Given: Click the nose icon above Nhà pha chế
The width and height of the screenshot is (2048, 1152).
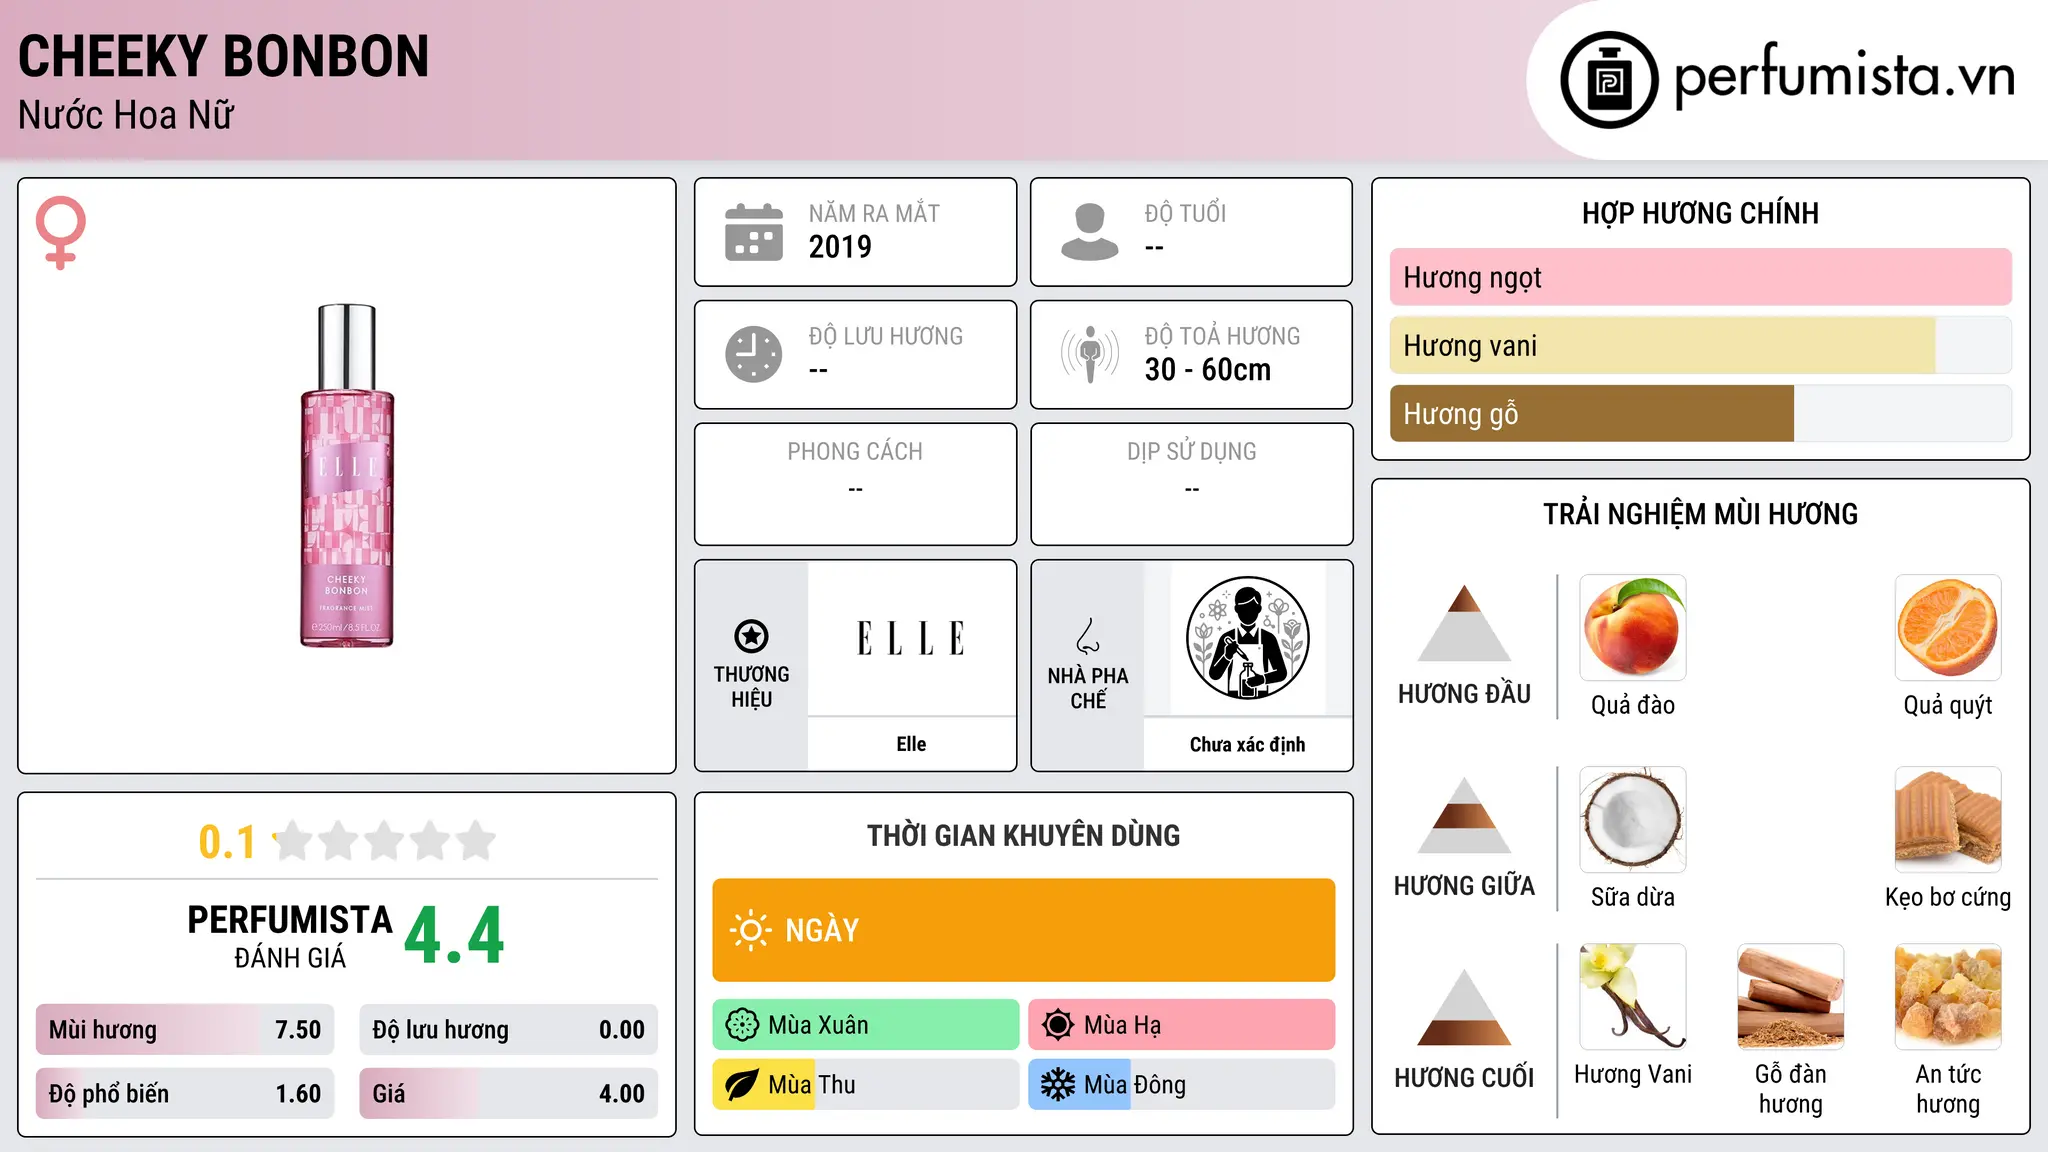Looking at the screenshot, I should click(1088, 636).
